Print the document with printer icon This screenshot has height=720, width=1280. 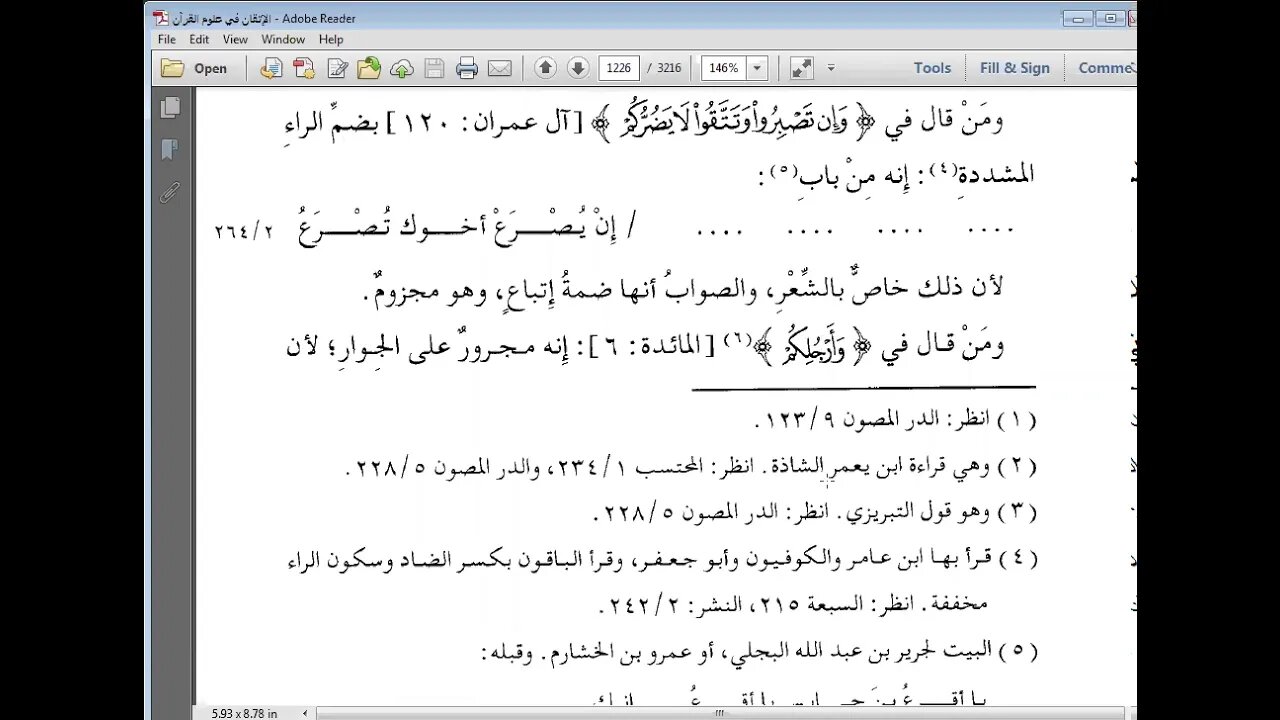pyautogui.click(x=467, y=68)
